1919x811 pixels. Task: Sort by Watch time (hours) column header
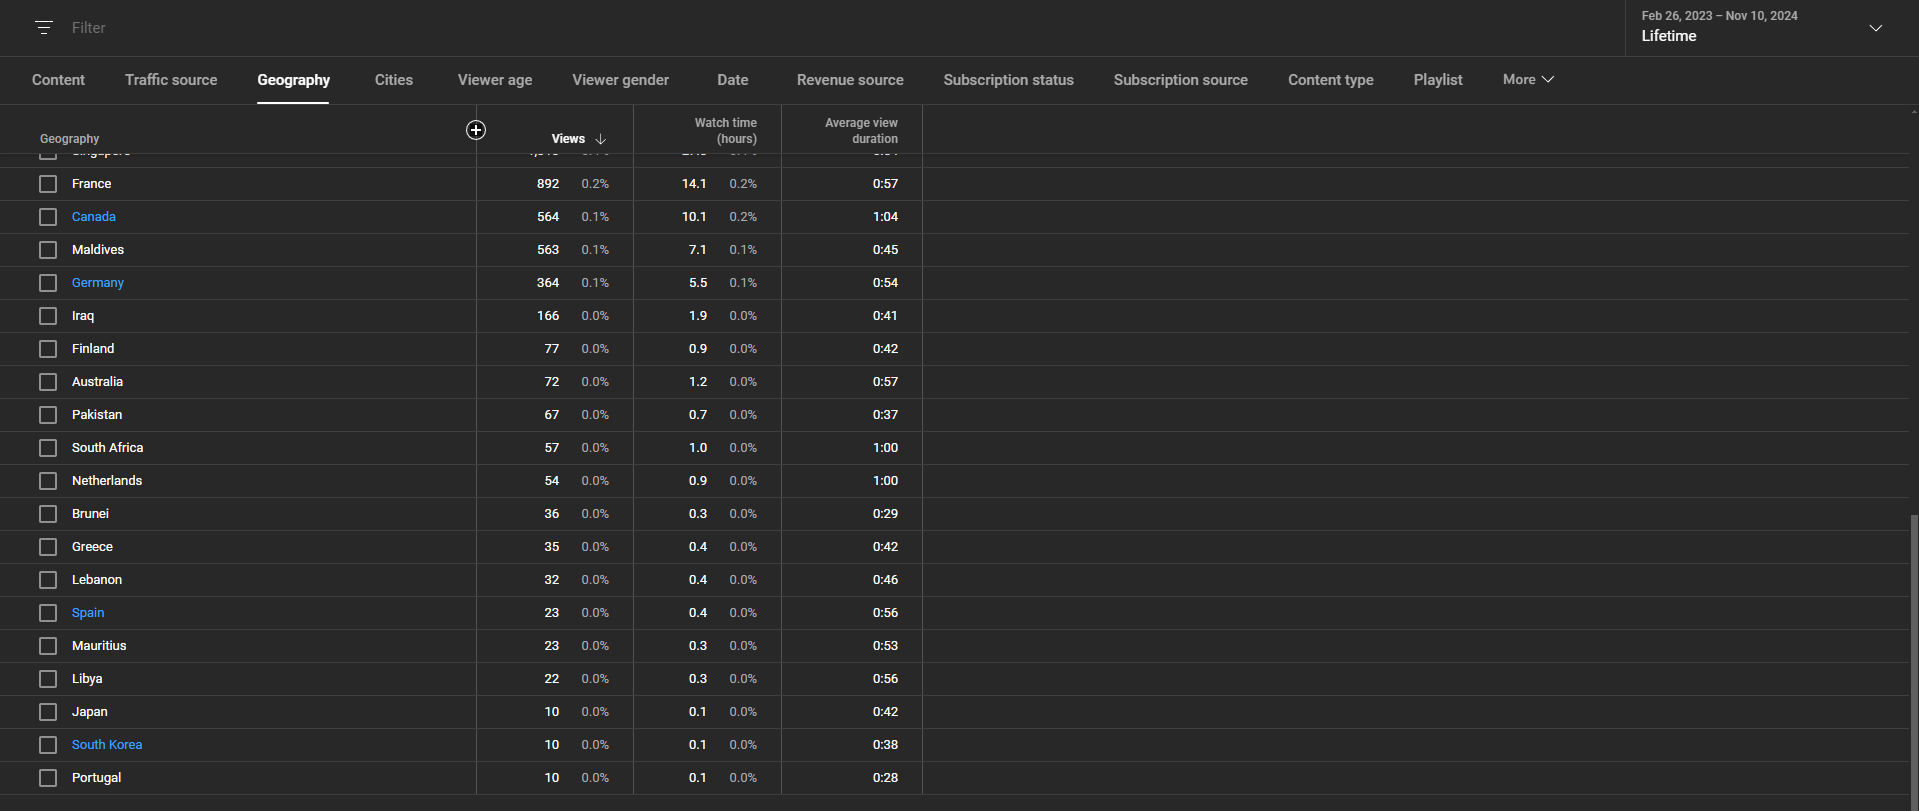click(725, 131)
